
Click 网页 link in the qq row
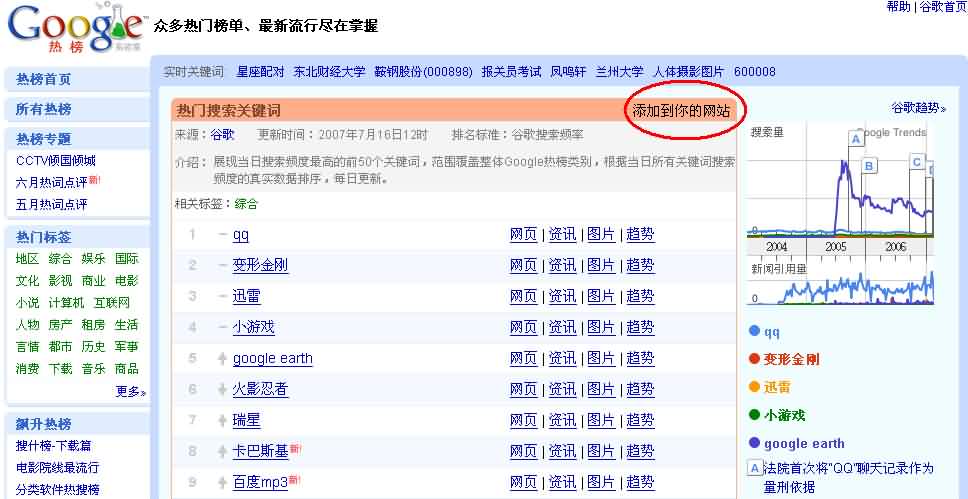(524, 235)
